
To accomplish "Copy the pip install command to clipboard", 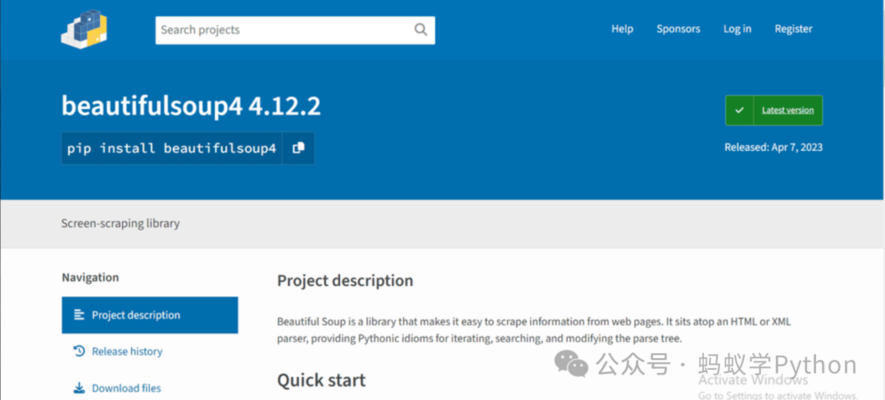I will [x=298, y=148].
